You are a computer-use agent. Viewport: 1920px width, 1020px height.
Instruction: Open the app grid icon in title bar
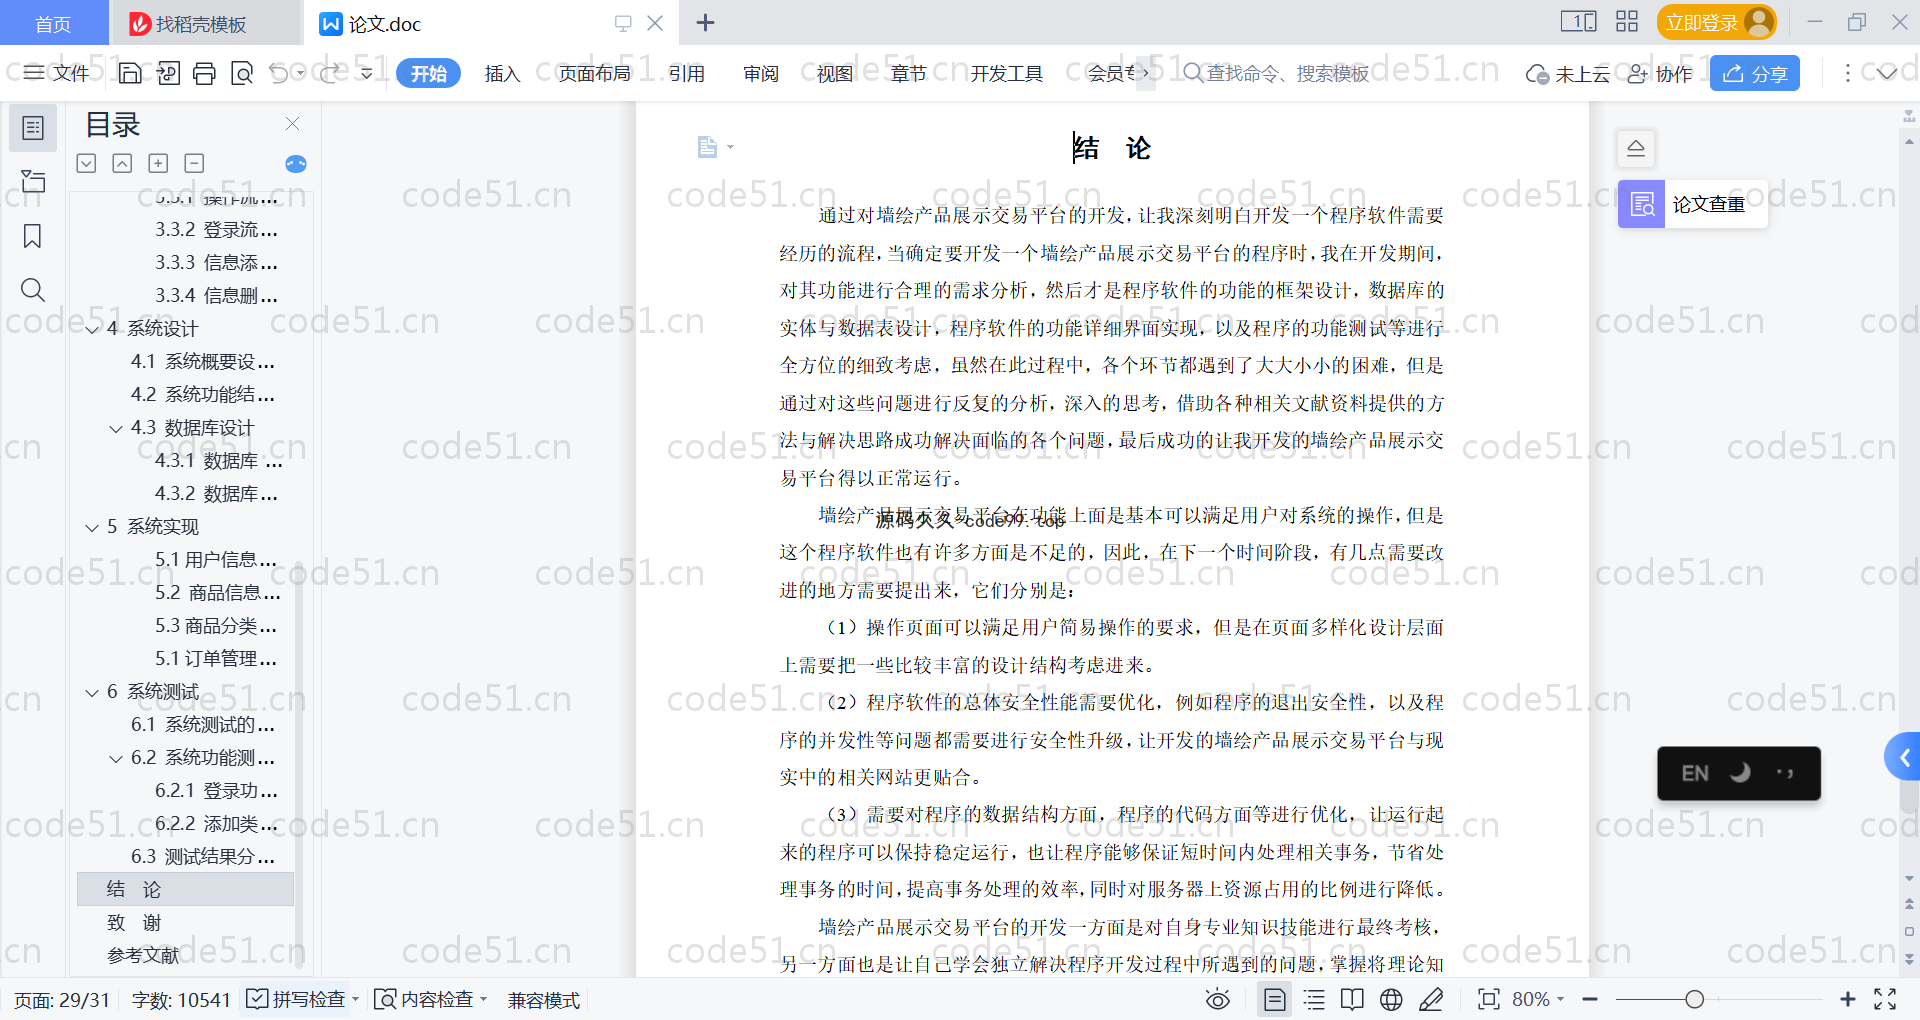tap(1627, 22)
